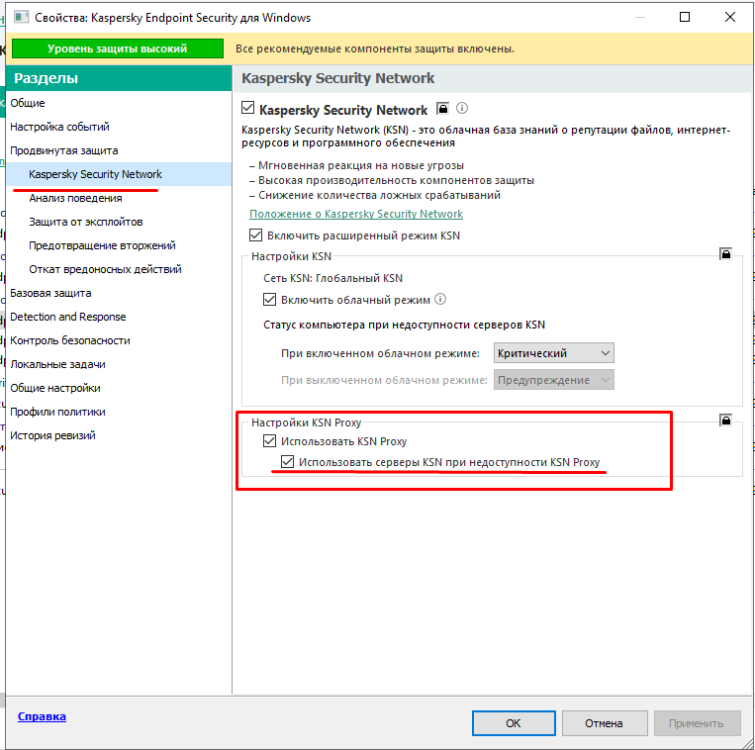Minimize the properties window

(639, 17)
